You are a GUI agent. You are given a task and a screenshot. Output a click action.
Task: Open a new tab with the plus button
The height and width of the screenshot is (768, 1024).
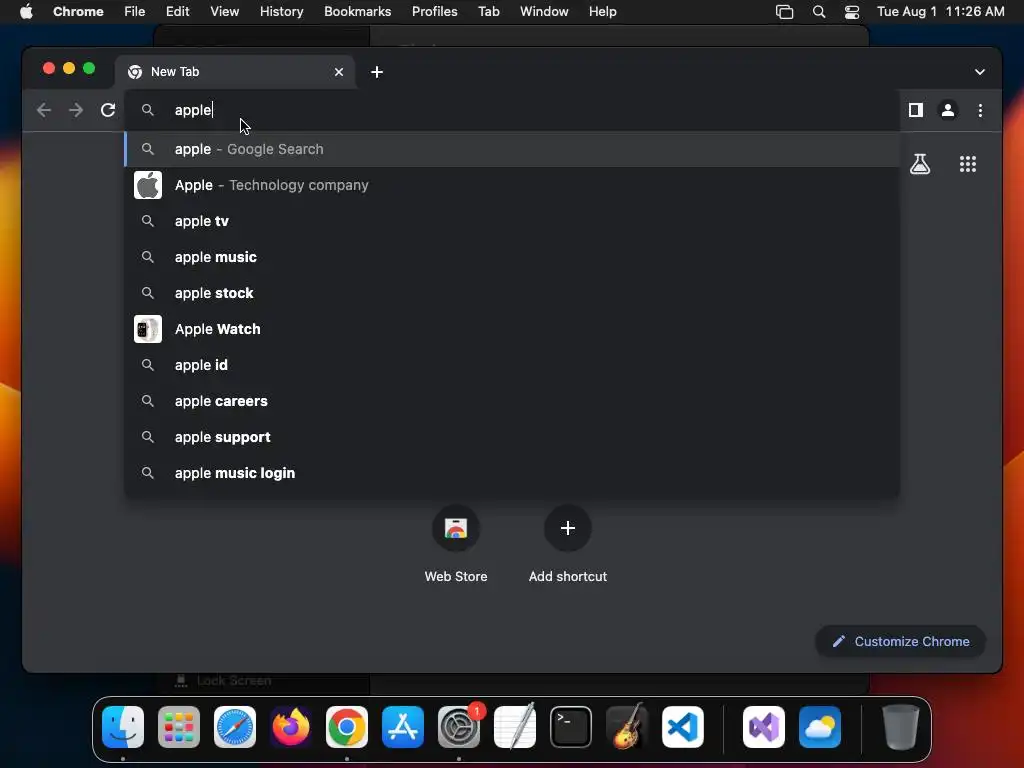tap(377, 72)
